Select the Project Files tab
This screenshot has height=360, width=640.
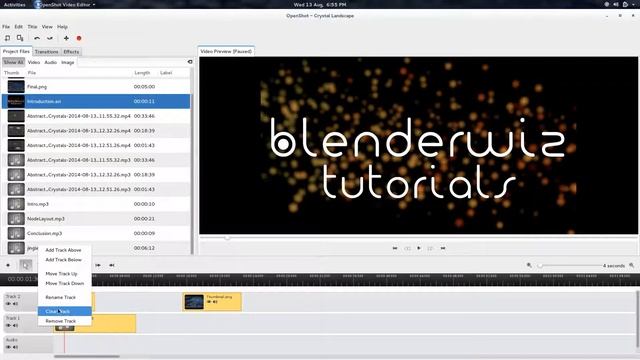[x=16, y=51]
